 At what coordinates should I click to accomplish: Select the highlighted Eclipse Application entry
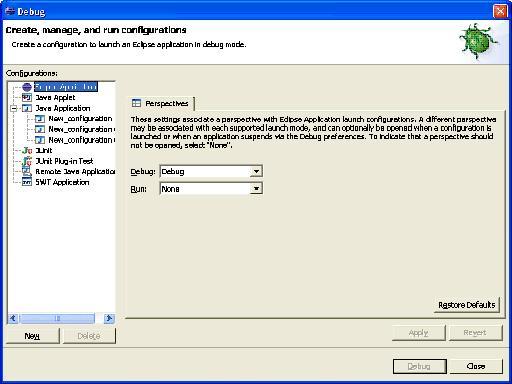click(x=66, y=87)
